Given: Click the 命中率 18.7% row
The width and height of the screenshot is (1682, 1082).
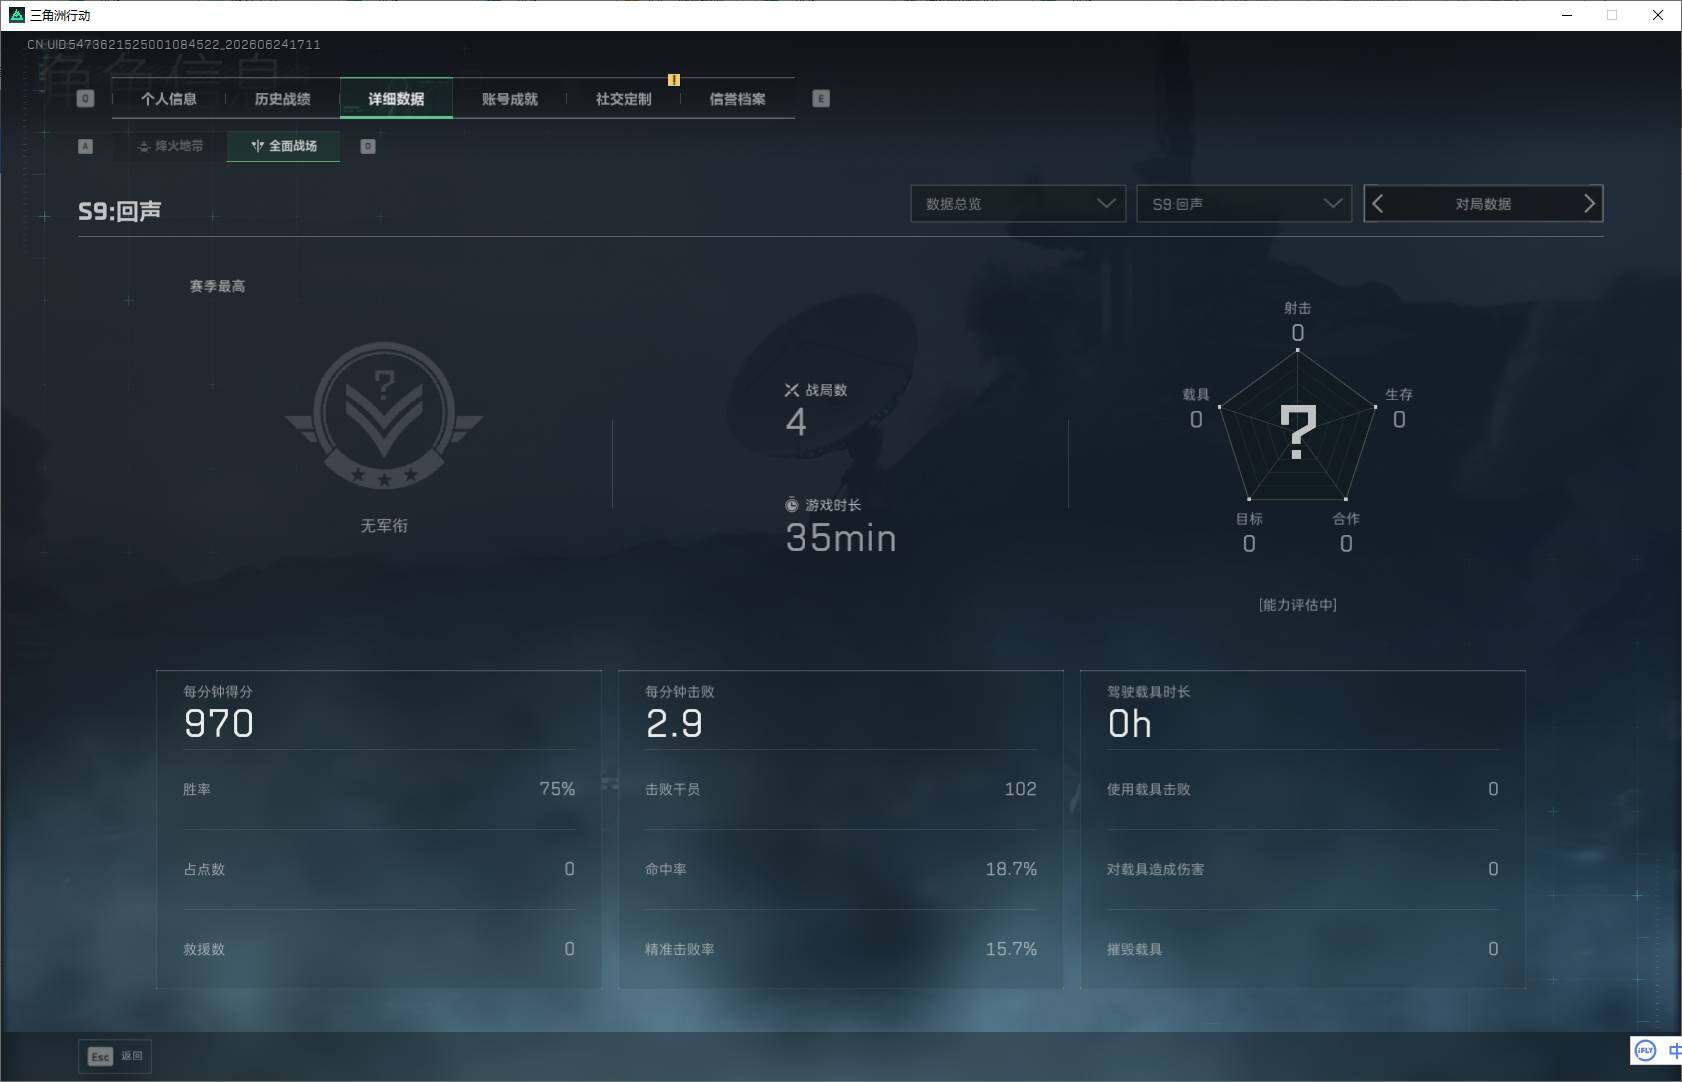Looking at the screenshot, I should coord(841,869).
